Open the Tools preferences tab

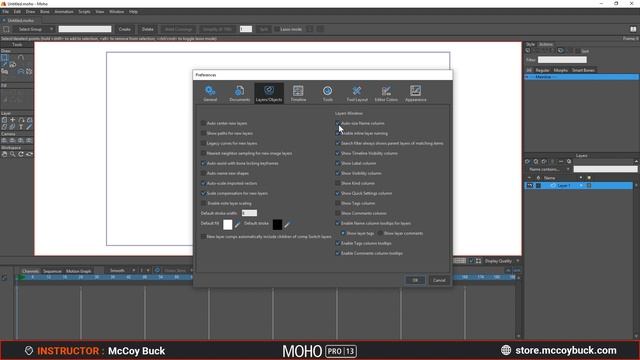[x=327, y=93]
